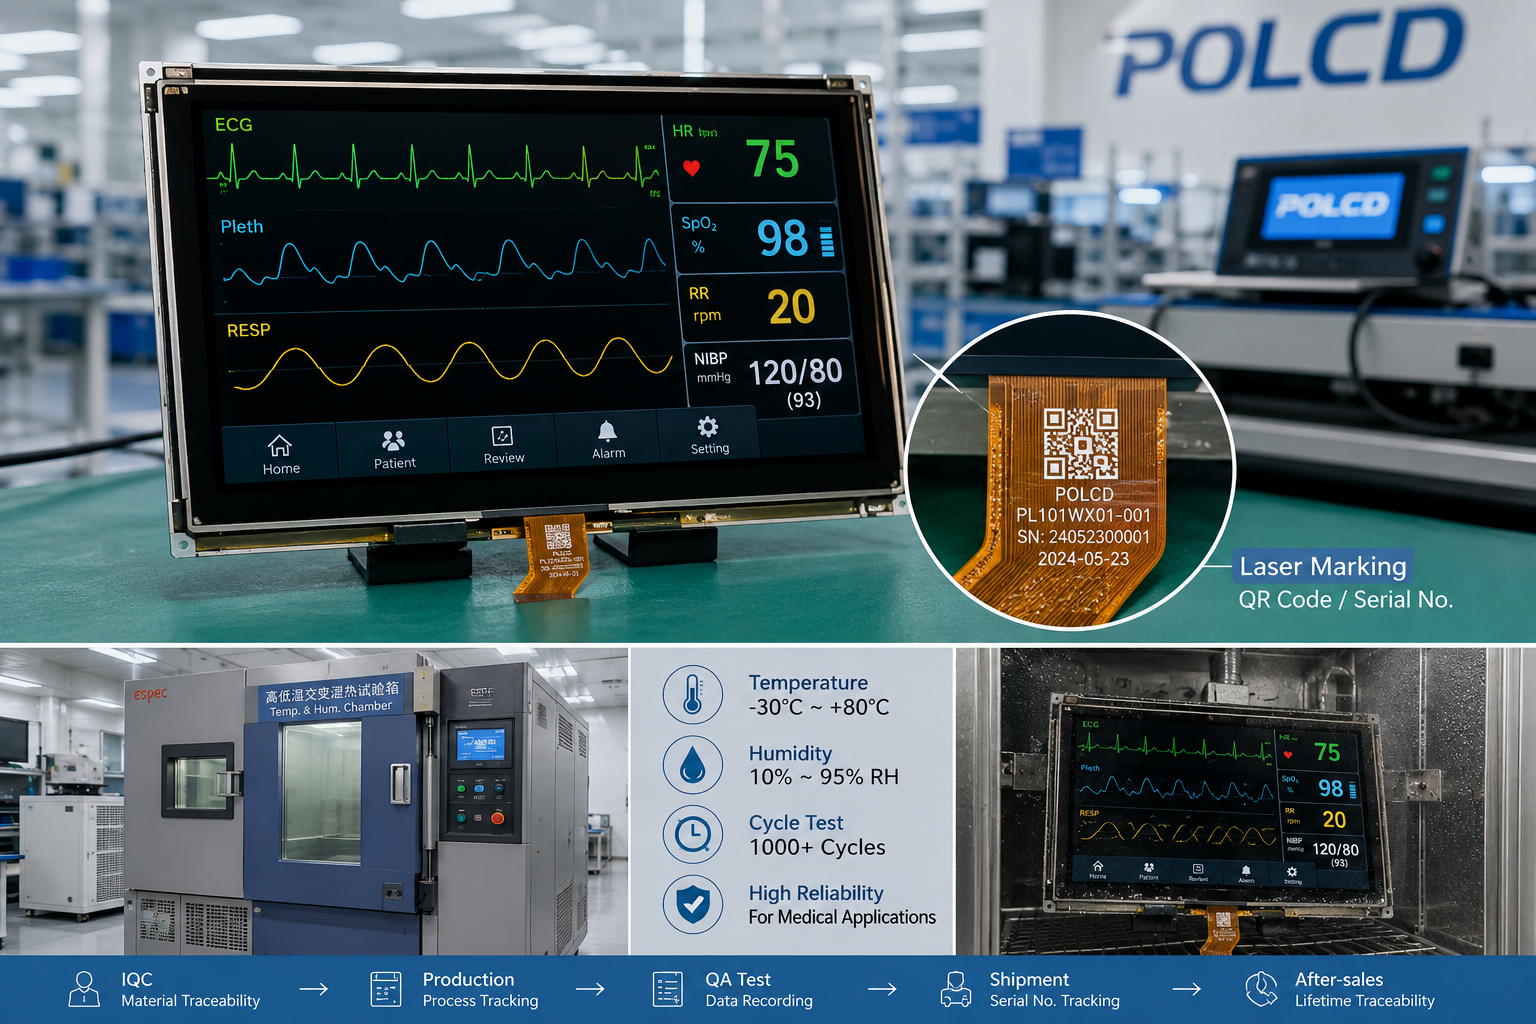Click the thermometer Temperature icon
Viewport: 1536px width, 1024px height.
tap(692, 694)
